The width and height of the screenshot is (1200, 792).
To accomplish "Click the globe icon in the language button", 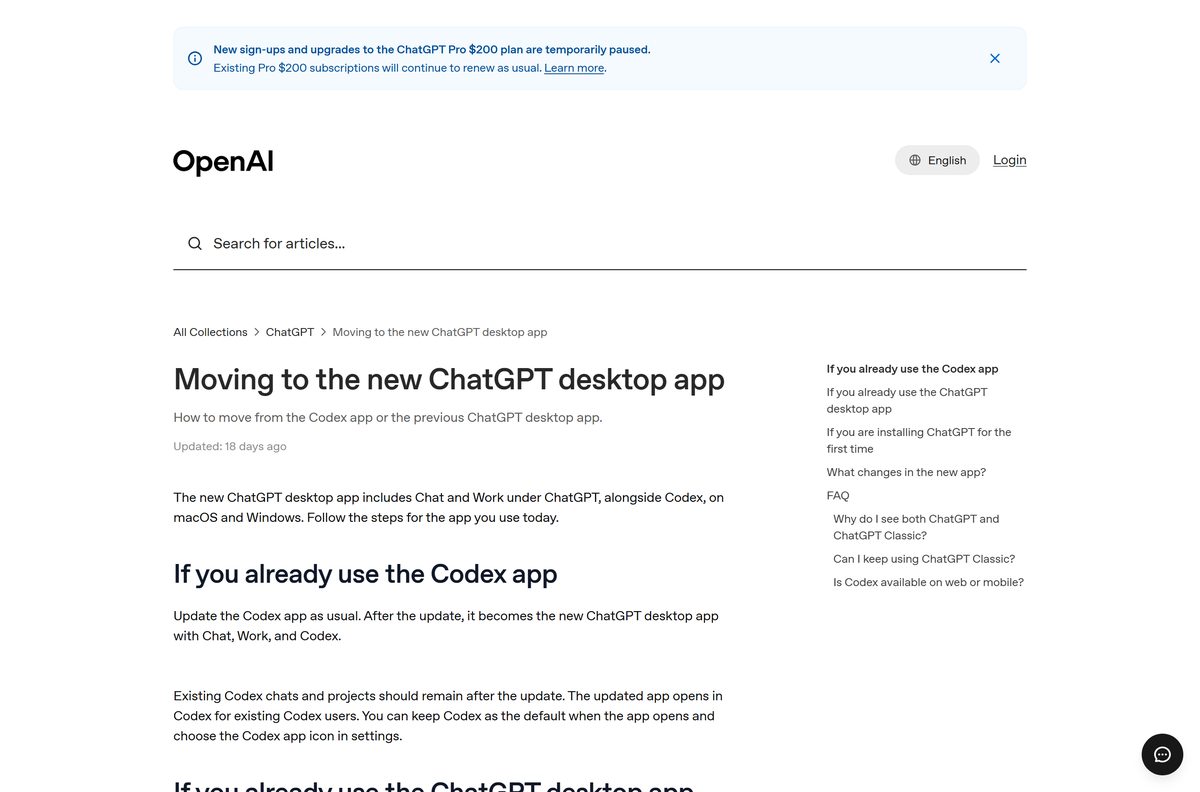I will [x=915, y=160].
